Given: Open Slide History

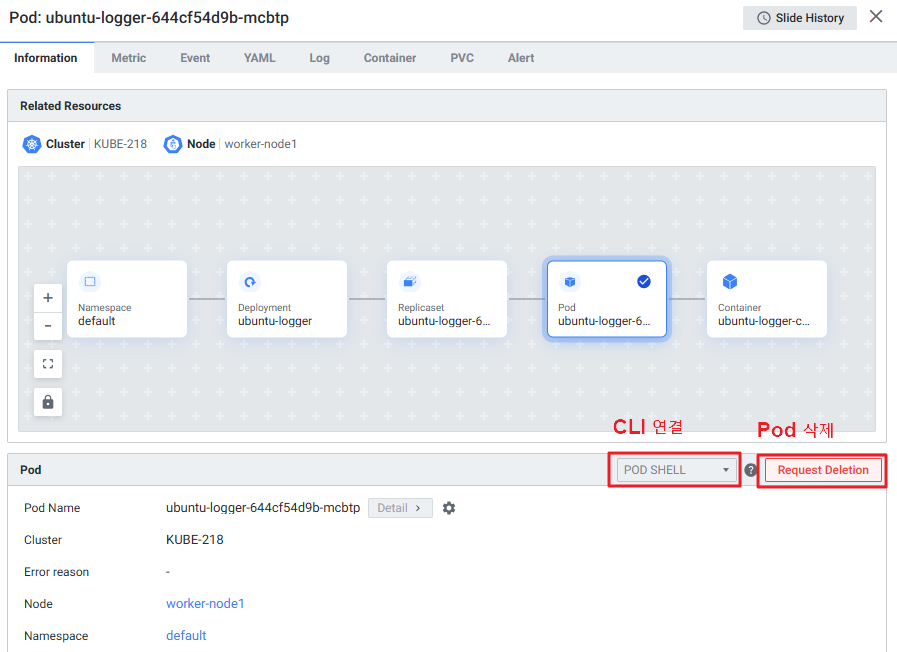Looking at the screenshot, I should (800, 18).
